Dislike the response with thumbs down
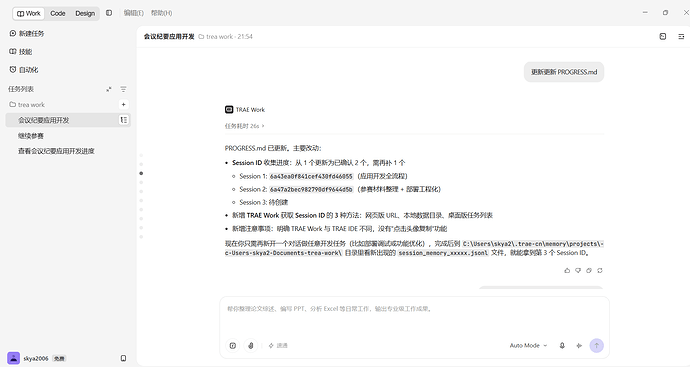The height and width of the screenshot is (367, 690). [578, 270]
